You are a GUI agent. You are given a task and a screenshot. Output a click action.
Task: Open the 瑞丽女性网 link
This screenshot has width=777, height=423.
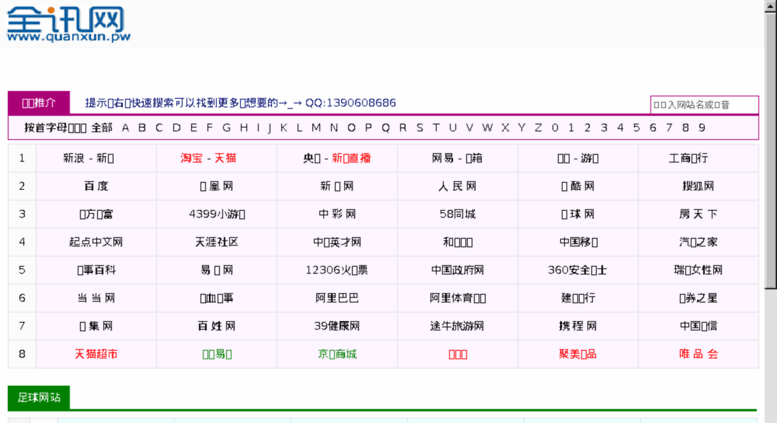tap(698, 270)
